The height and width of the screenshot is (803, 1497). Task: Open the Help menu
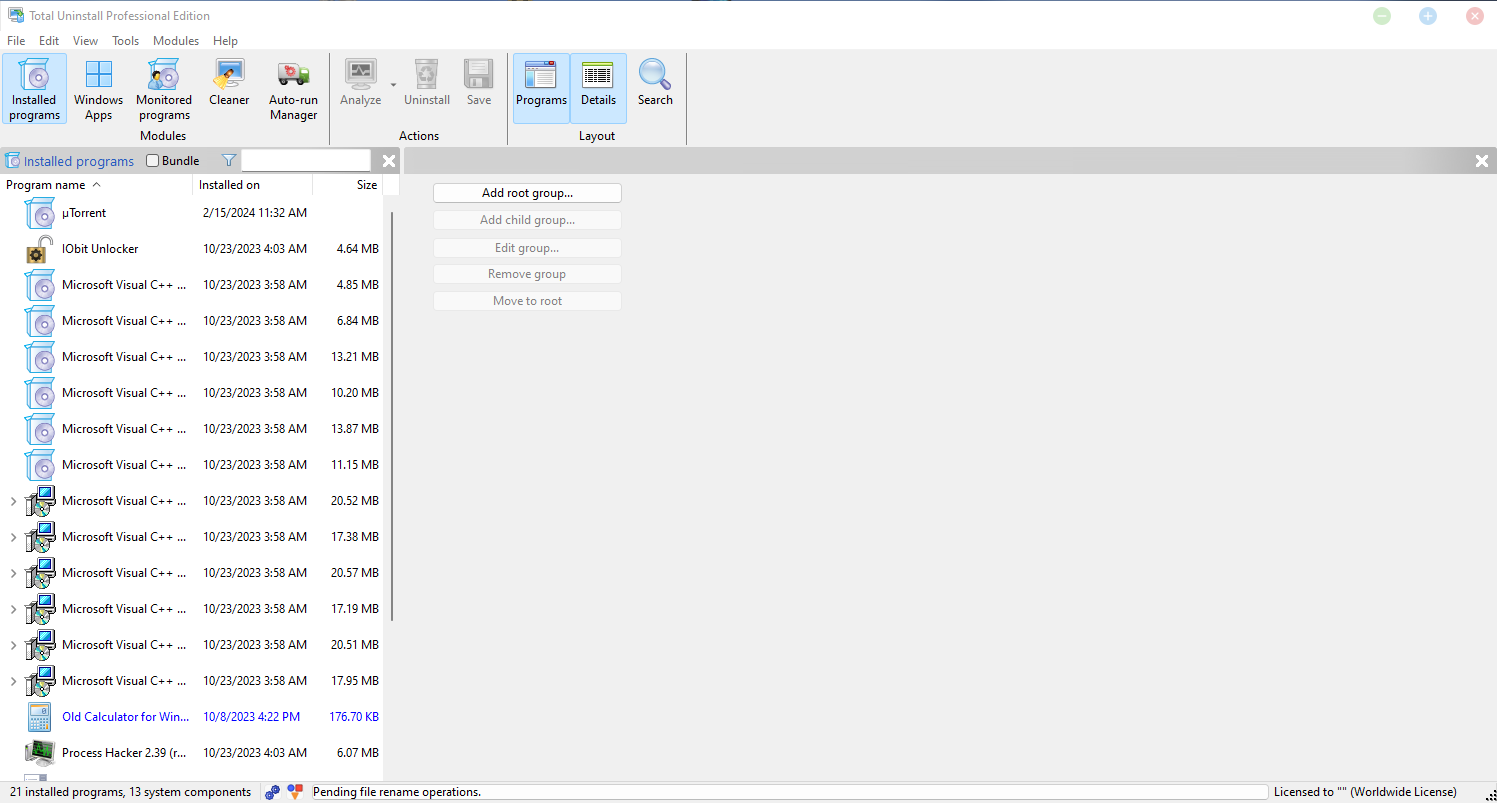225,41
